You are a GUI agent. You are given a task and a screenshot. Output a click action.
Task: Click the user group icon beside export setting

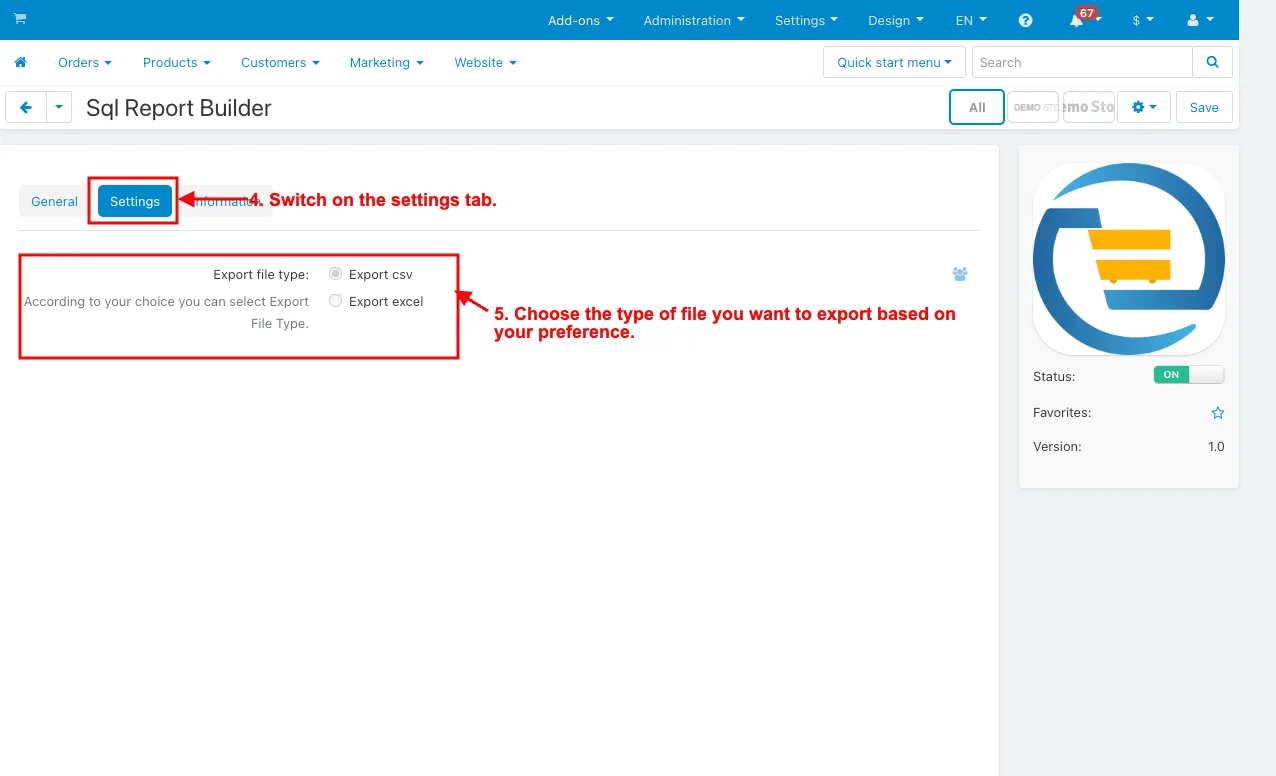point(960,274)
